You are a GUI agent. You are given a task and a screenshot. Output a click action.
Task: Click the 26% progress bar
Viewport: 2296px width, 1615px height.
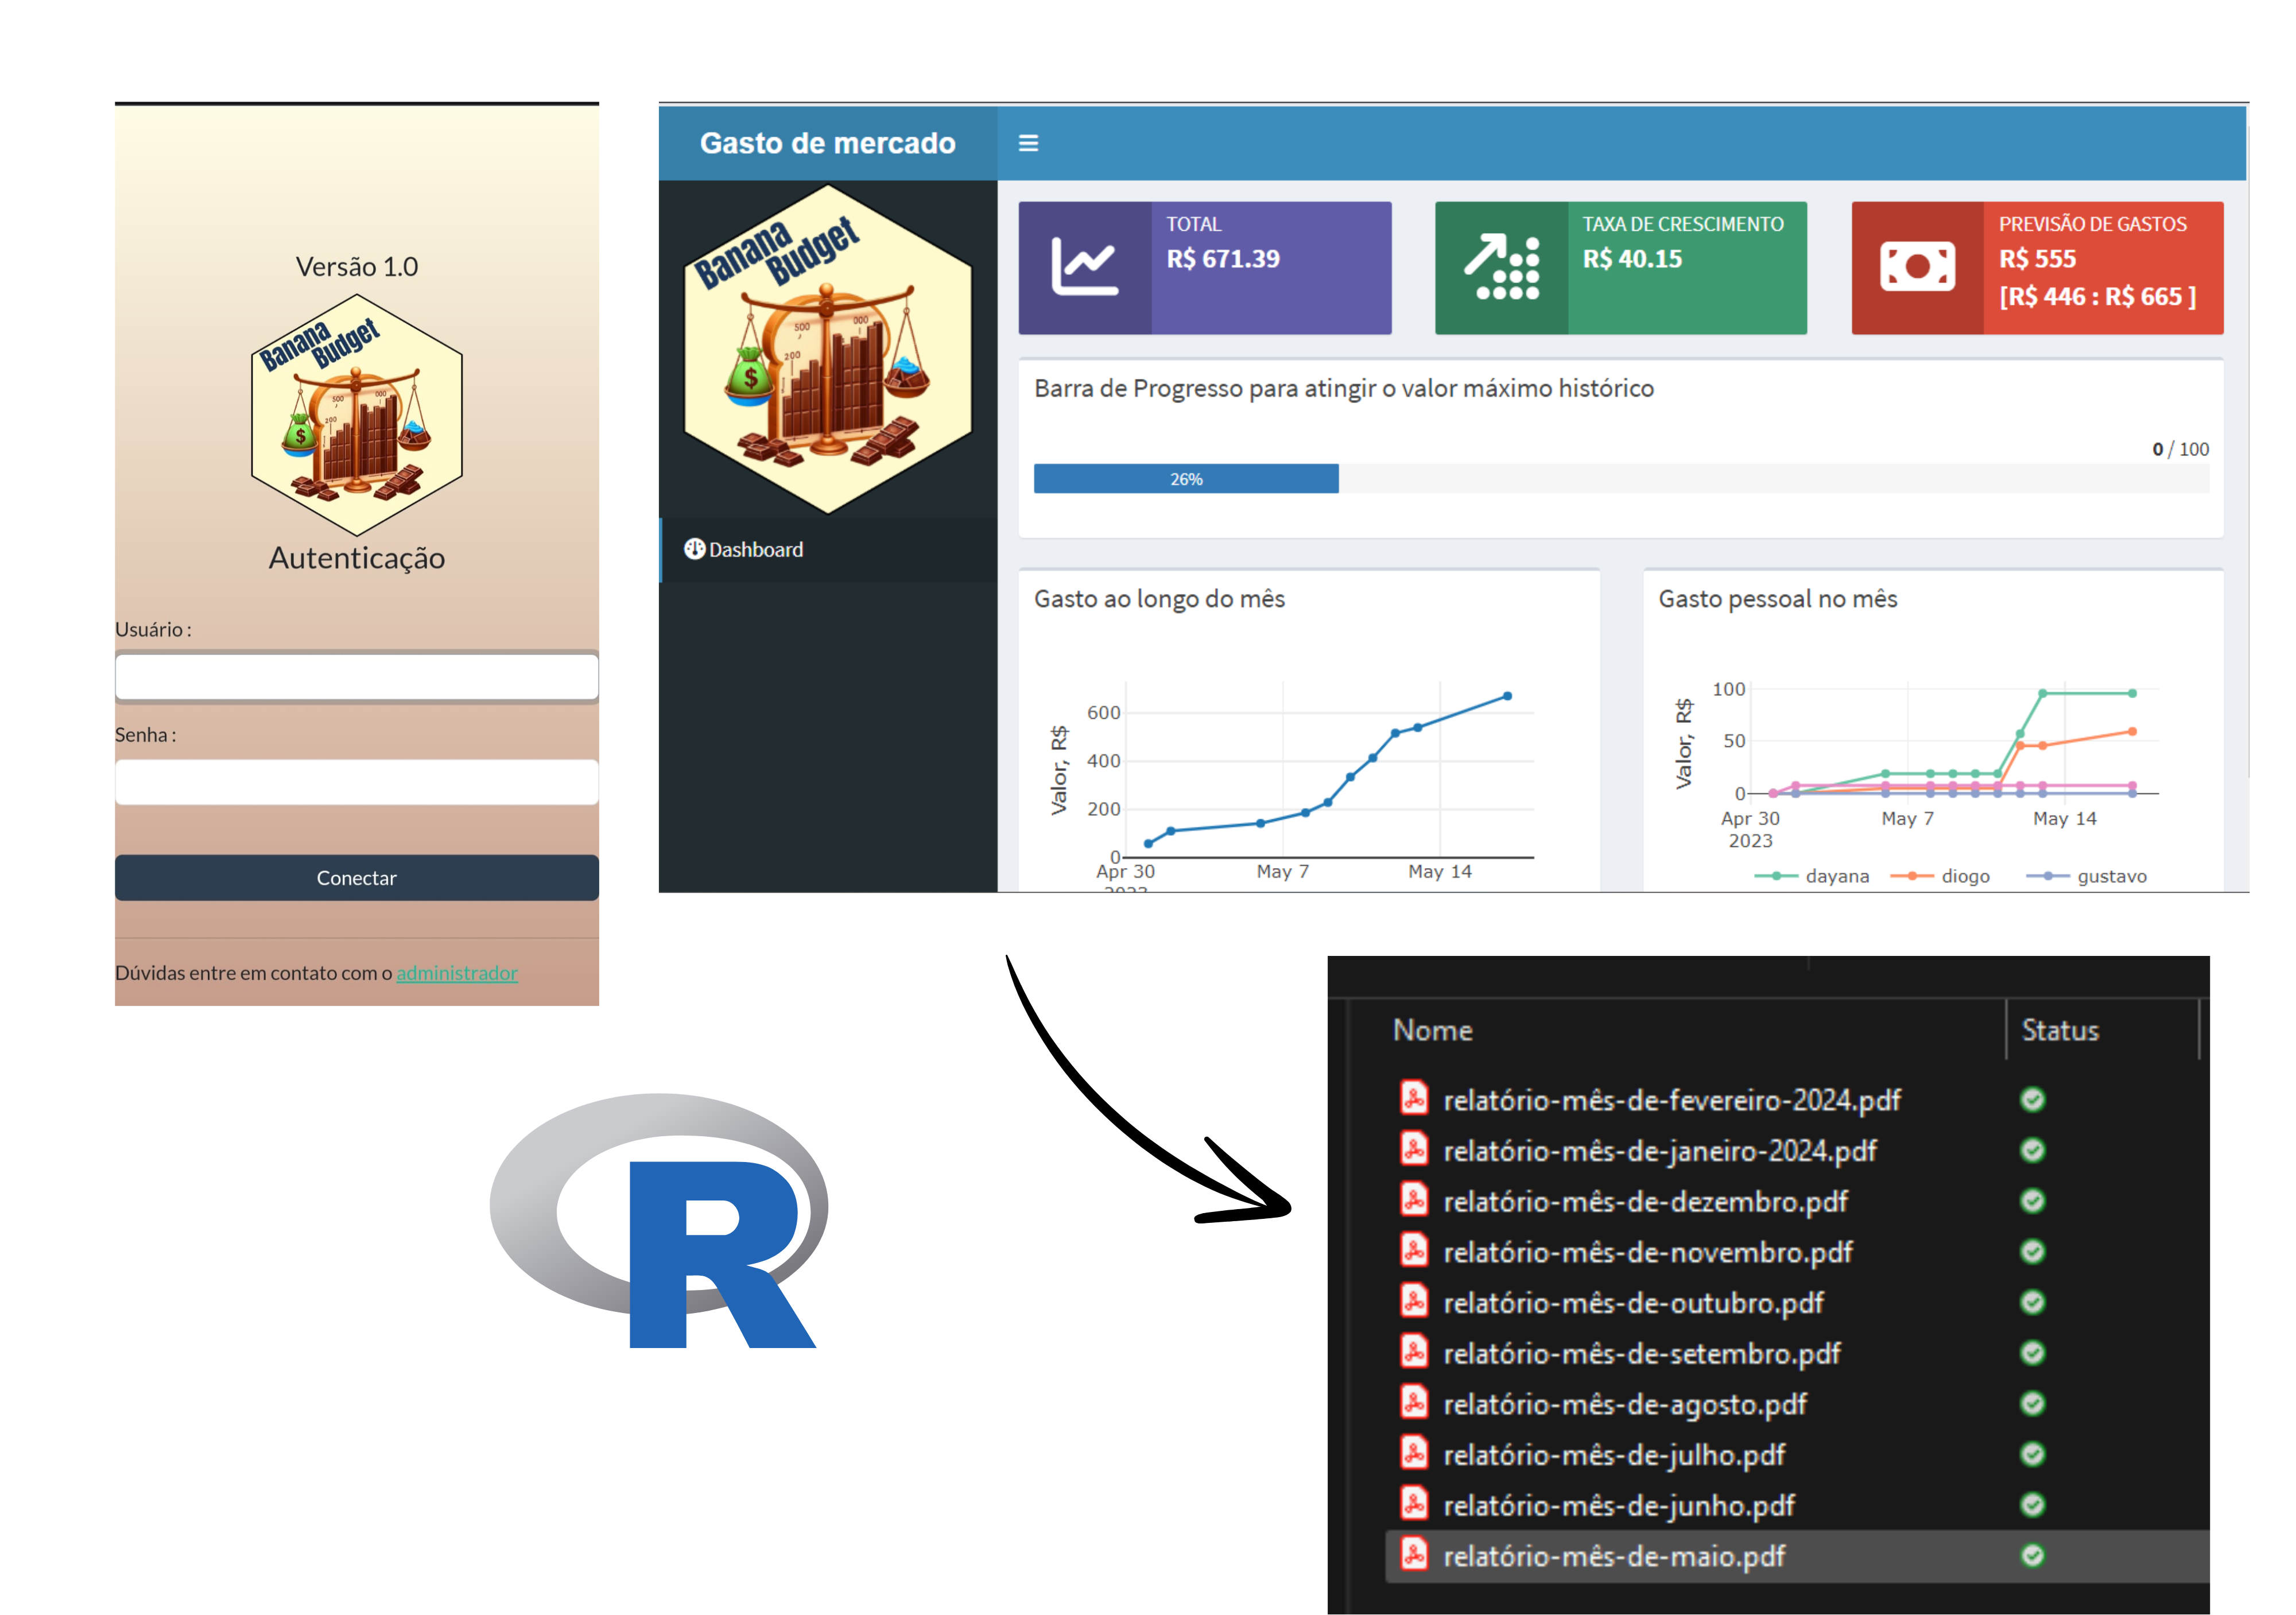pos(1186,479)
